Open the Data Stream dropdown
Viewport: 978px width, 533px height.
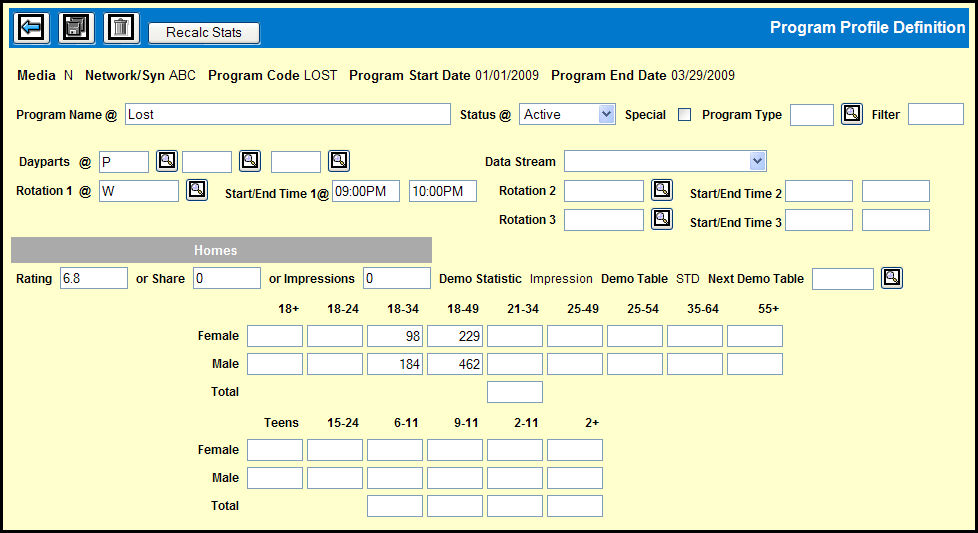pyautogui.click(x=665, y=161)
